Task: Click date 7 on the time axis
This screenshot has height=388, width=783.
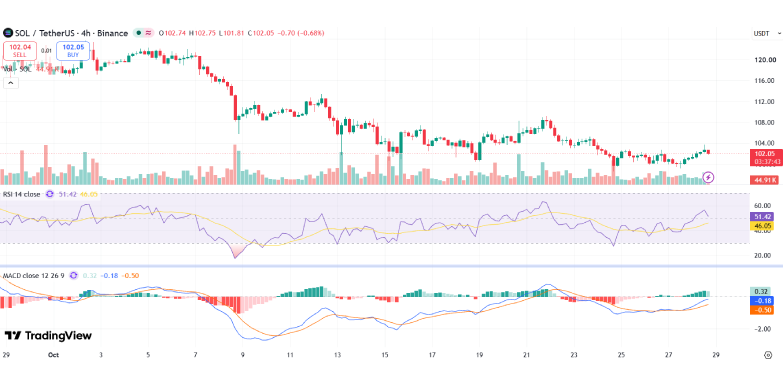Action: (195, 355)
